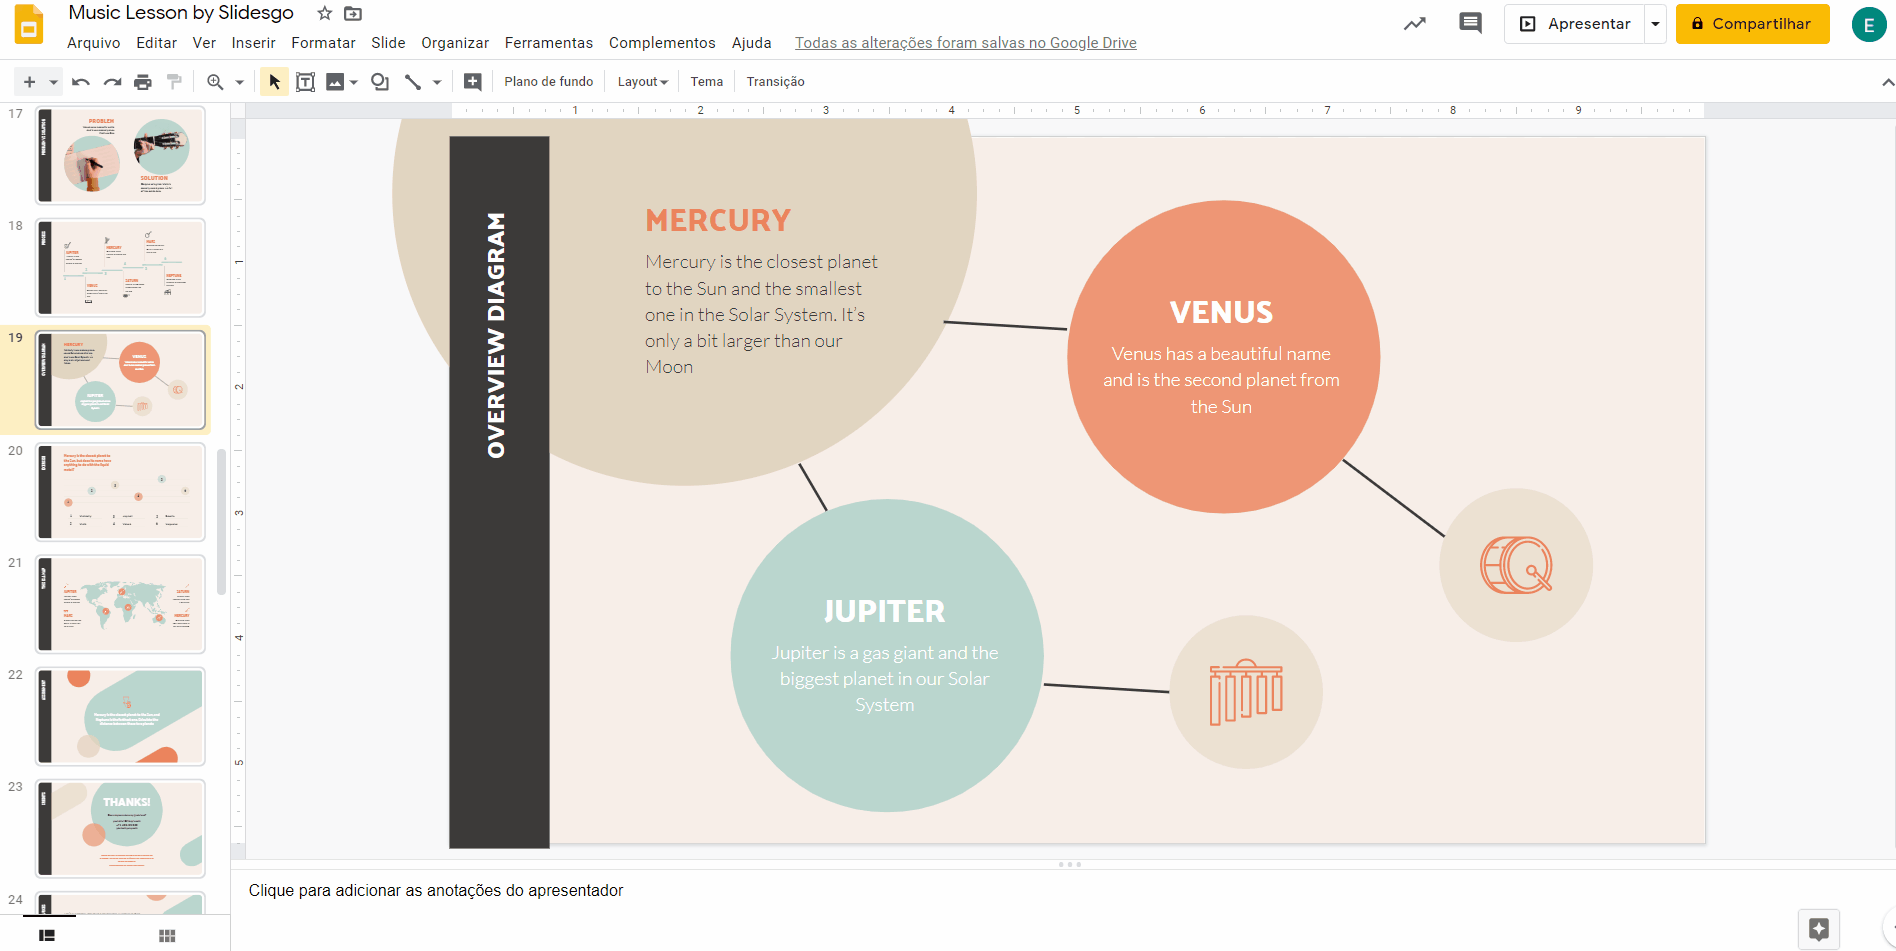Click Plano de fundo button
1896x951 pixels.
click(549, 82)
